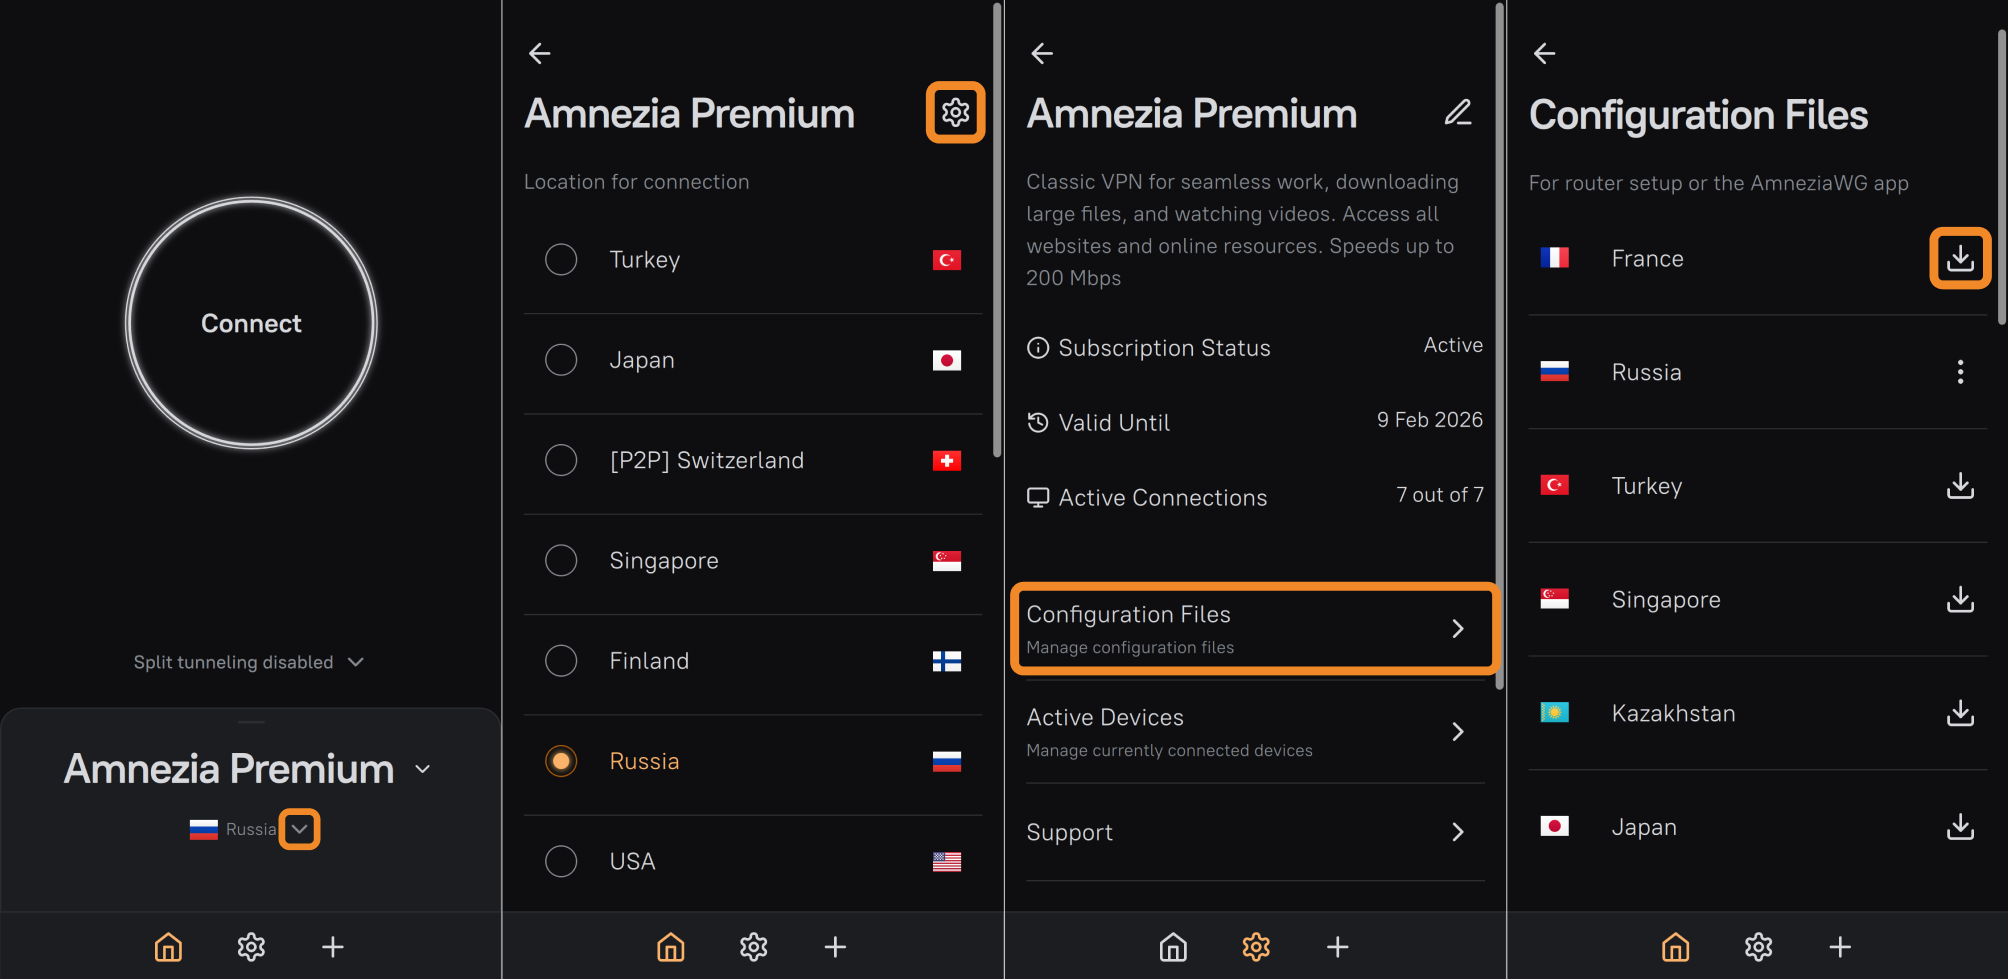The image size is (2008, 979).
Task: Expand the Amnezia Premium server chevron
Action: (423, 769)
